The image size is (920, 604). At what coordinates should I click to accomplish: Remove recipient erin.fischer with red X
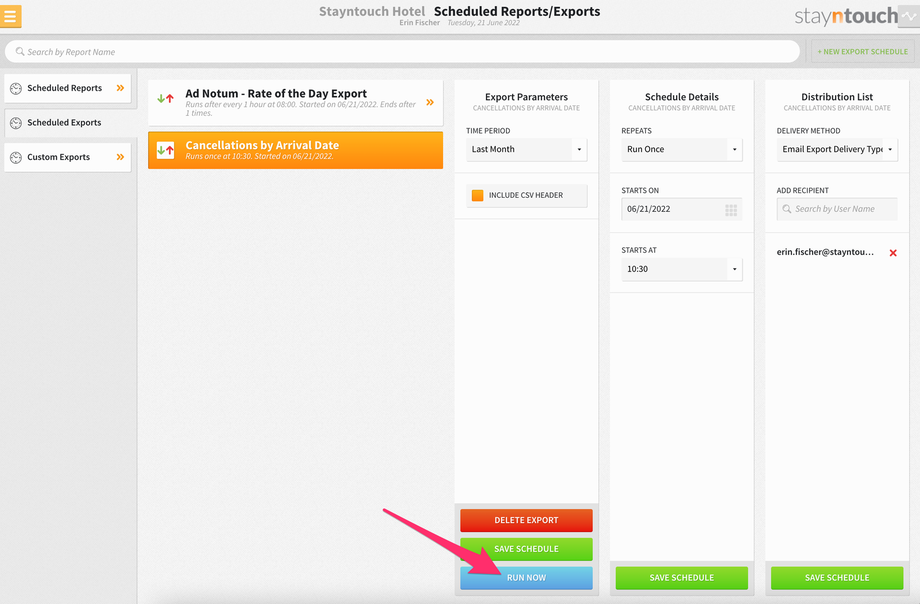point(893,253)
